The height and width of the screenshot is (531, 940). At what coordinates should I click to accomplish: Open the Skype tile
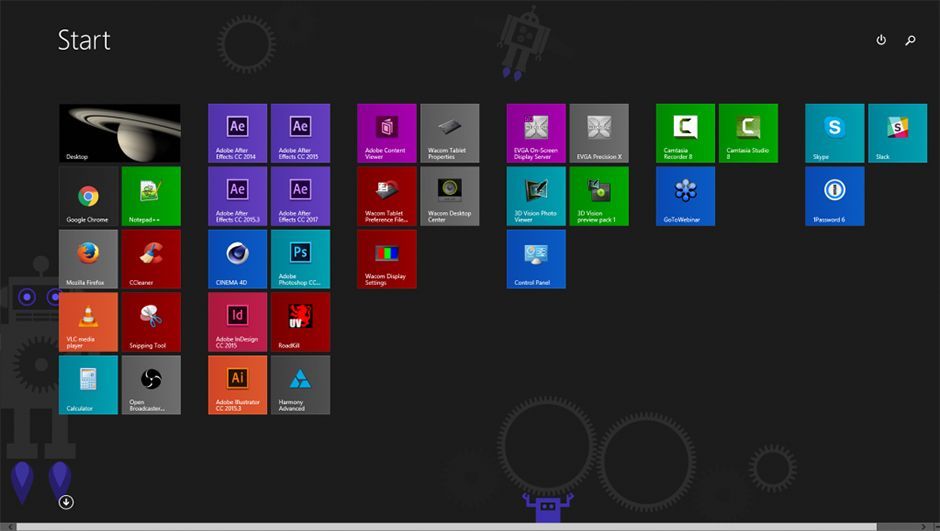tap(834, 133)
